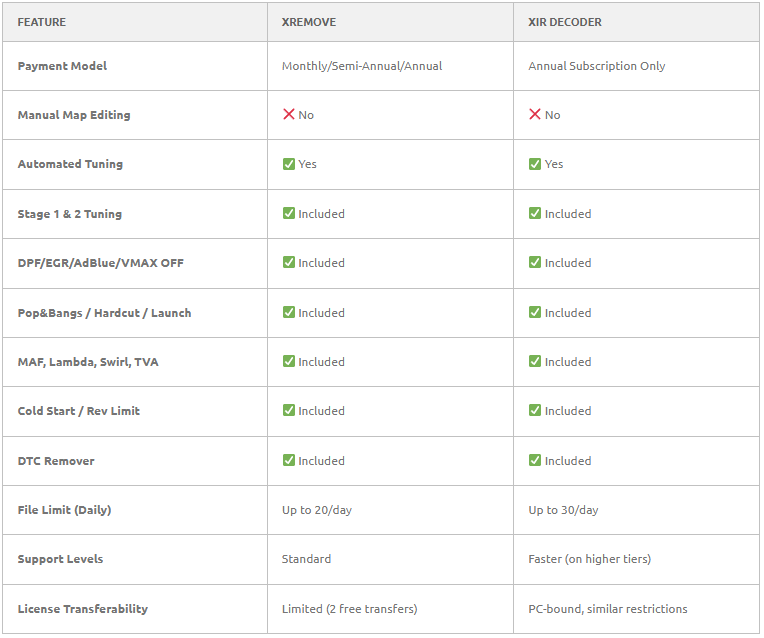Click 'Annual Subscription Only' text
The width and height of the screenshot is (764, 638).
[x=597, y=66]
